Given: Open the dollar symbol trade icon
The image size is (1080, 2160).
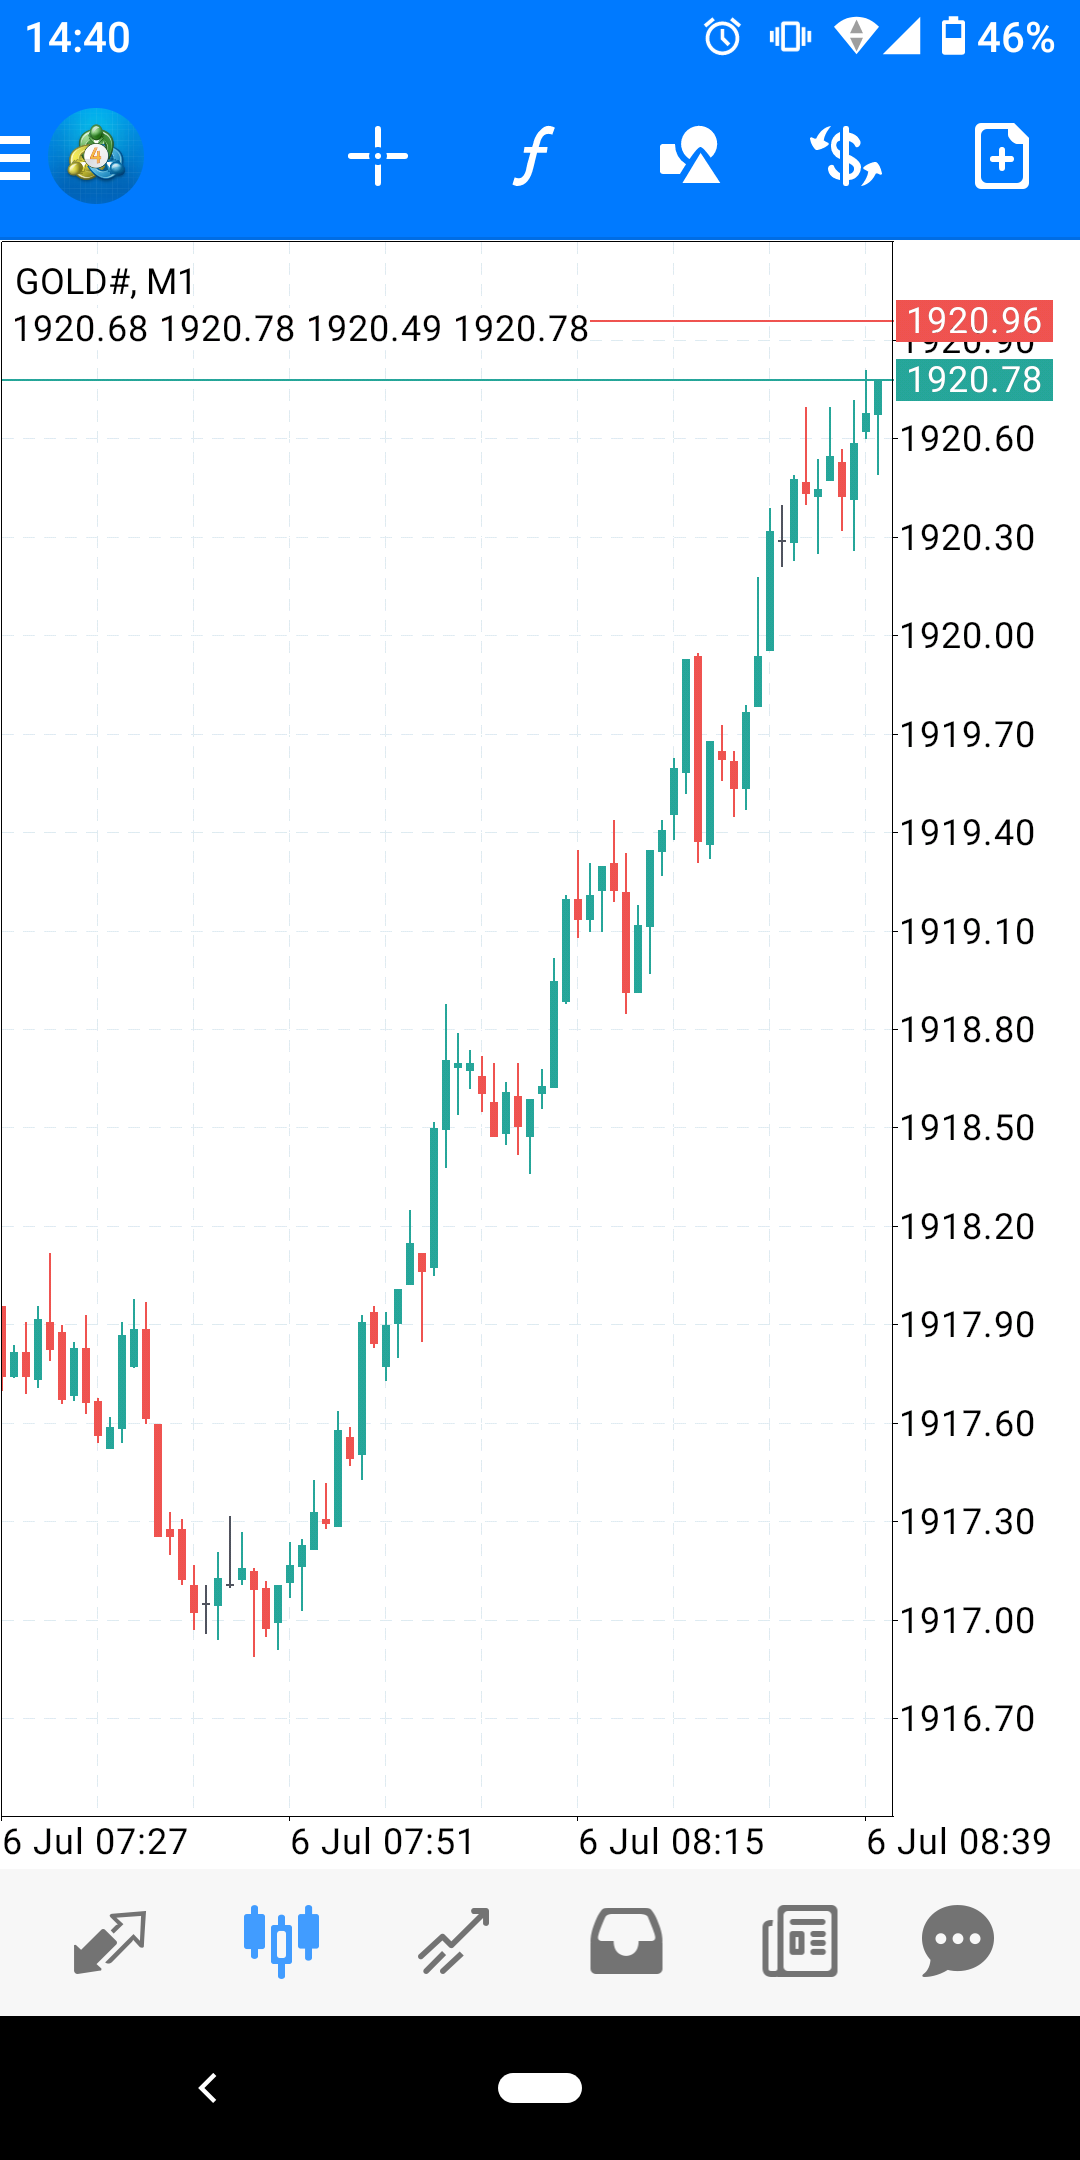Looking at the screenshot, I should (x=845, y=157).
